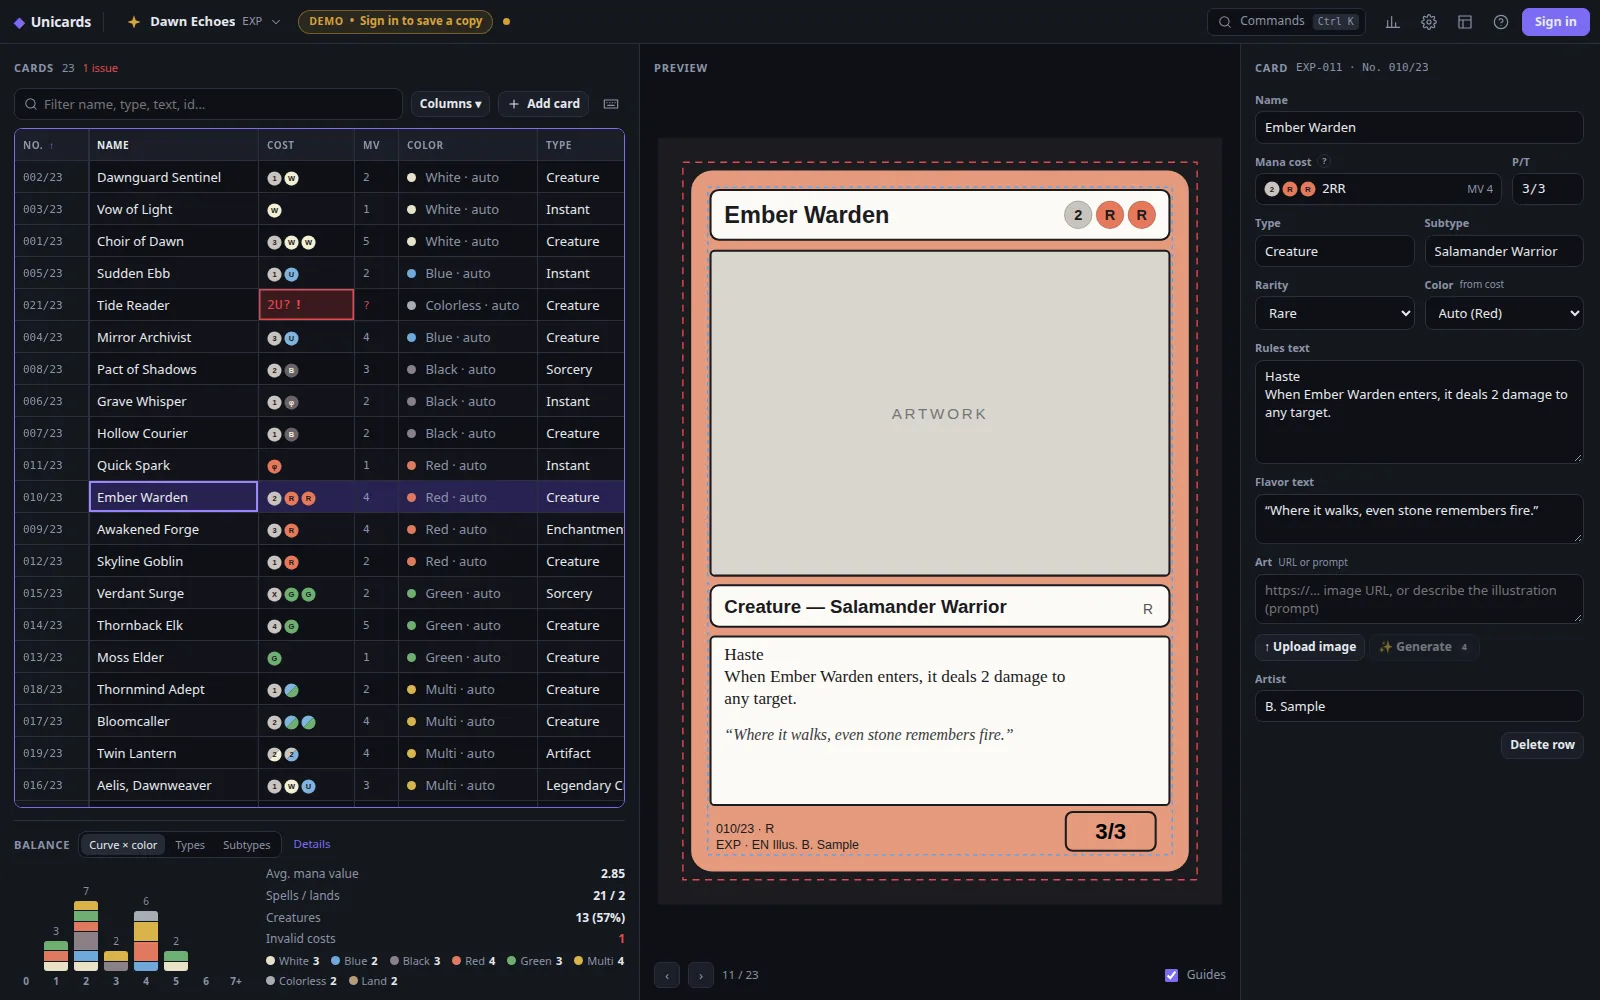Click the Unicards logo
Viewport: 1600px width, 1000px height.
click(52, 22)
